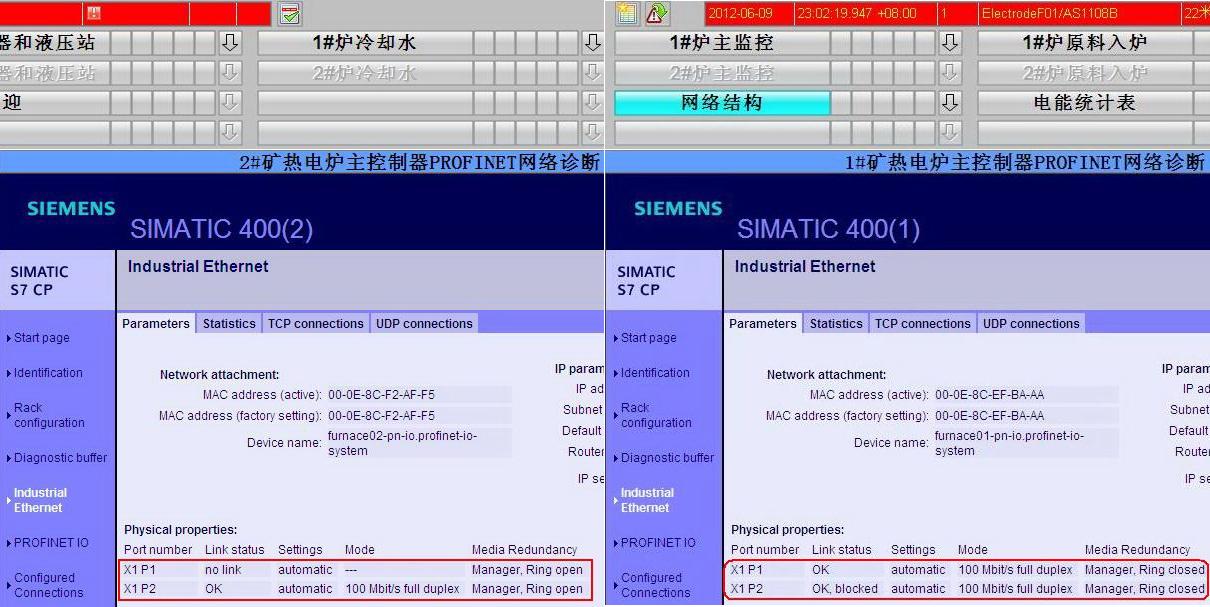The image size is (1210, 607).
Task: Open Diagnostic buffer in SIMATIC 400(1) sidebar
Action: coord(667,458)
